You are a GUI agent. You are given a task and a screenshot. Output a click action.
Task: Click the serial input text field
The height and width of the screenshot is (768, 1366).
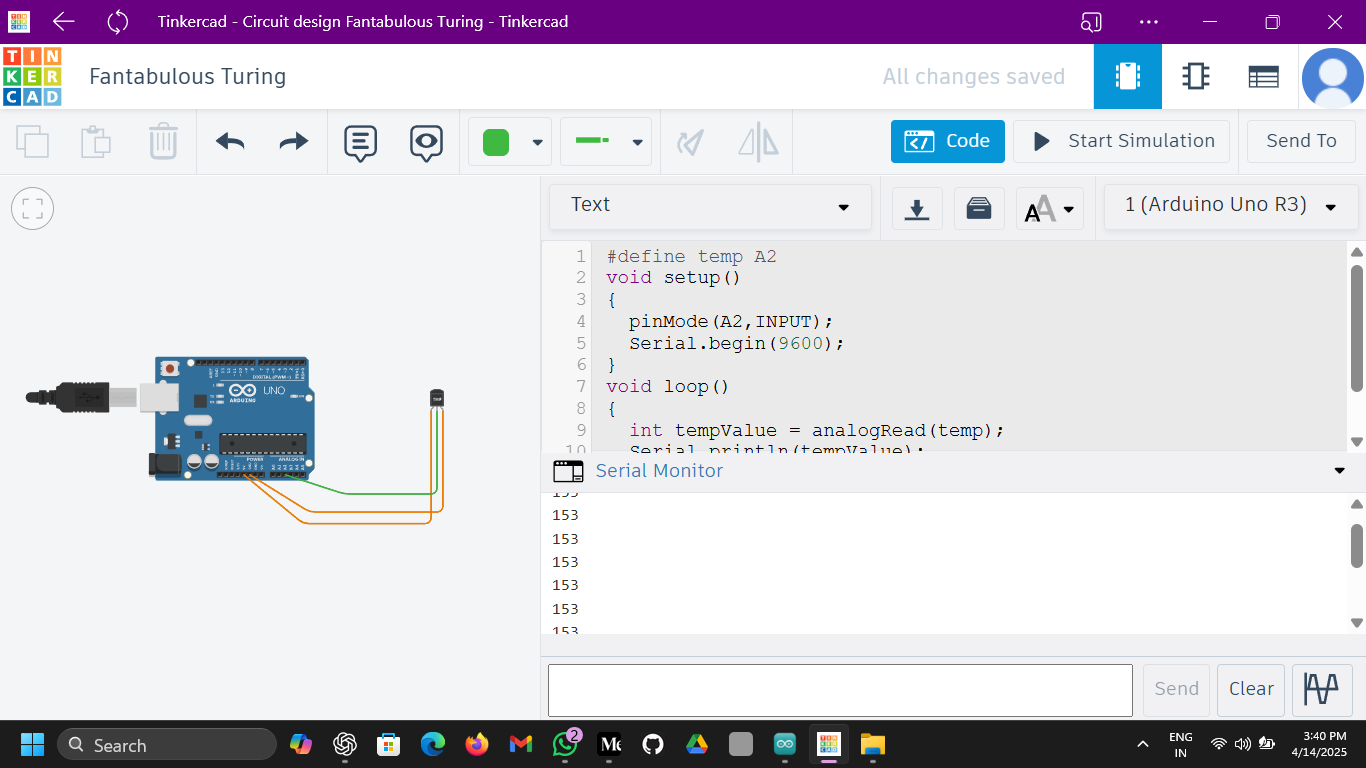[x=840, y=690]
